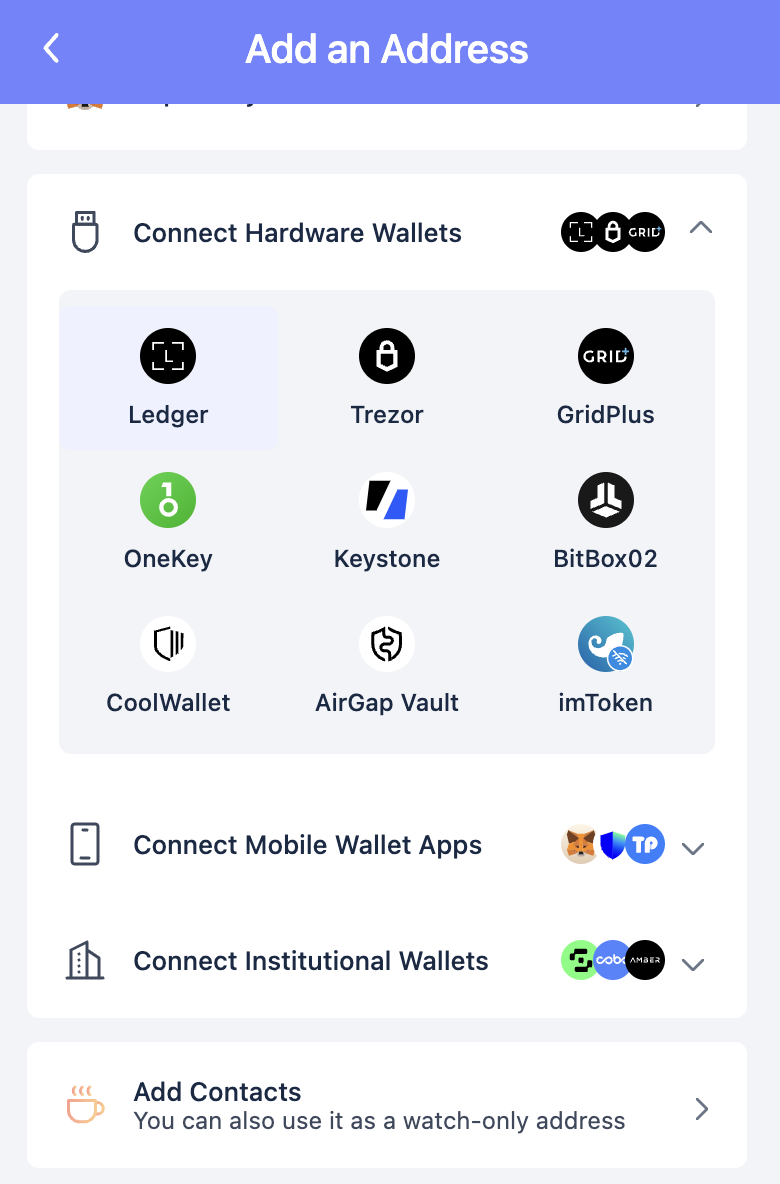This screenshot has width=780, height=1184.
Task: Click the Amber institutional wallet icon
Action: [x=646, y=960]
